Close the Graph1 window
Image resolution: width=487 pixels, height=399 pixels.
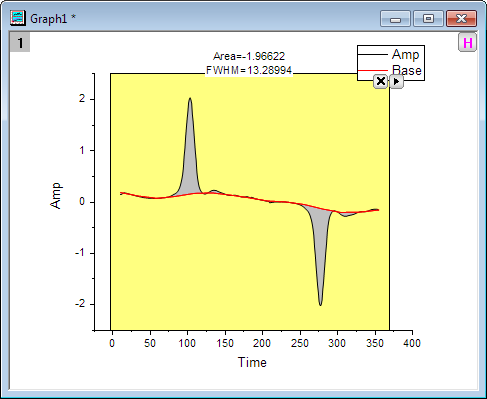(462, 19)
